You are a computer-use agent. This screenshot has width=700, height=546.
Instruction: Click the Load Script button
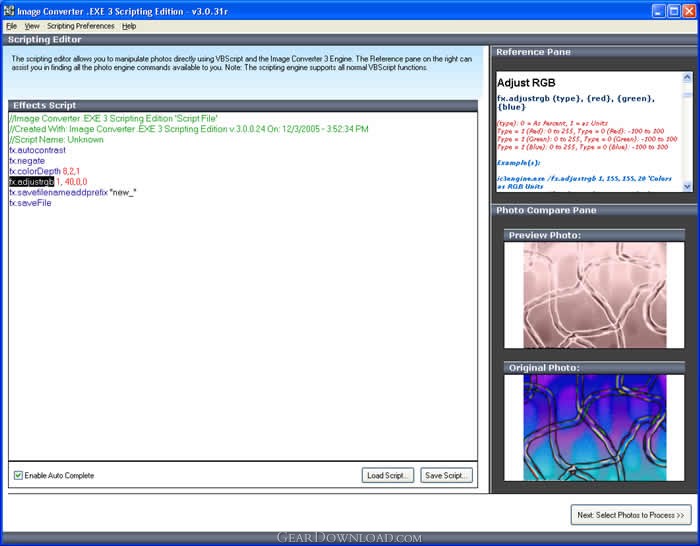pos(388,475)
